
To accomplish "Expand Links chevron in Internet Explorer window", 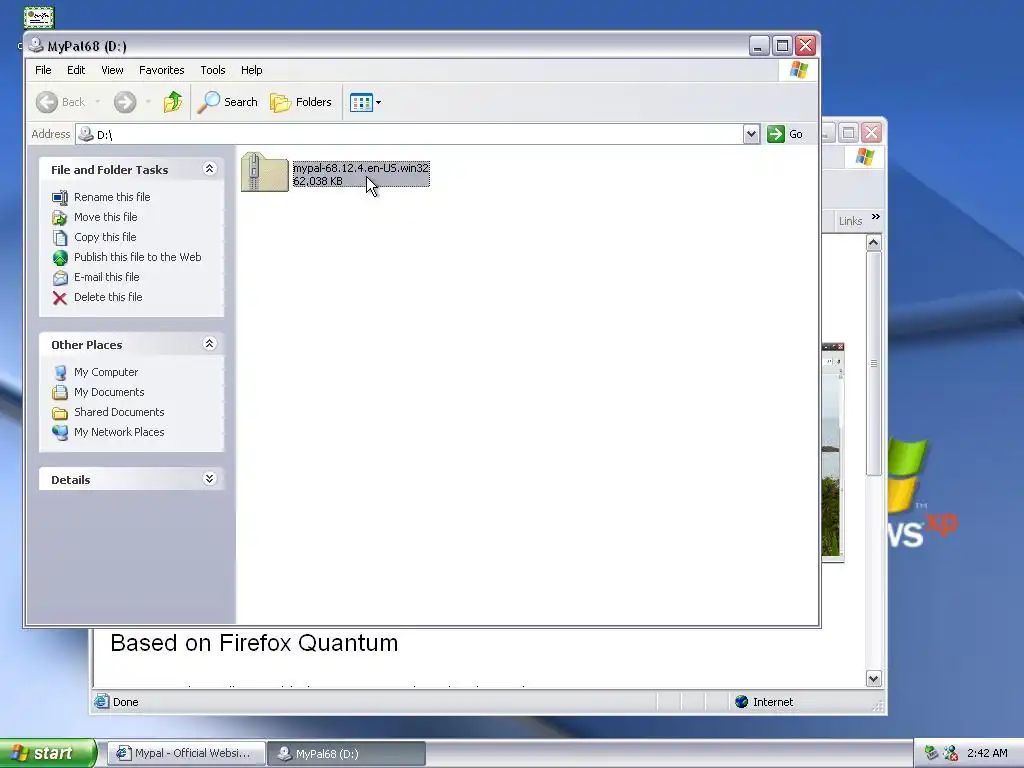I will tap(876, 217).
